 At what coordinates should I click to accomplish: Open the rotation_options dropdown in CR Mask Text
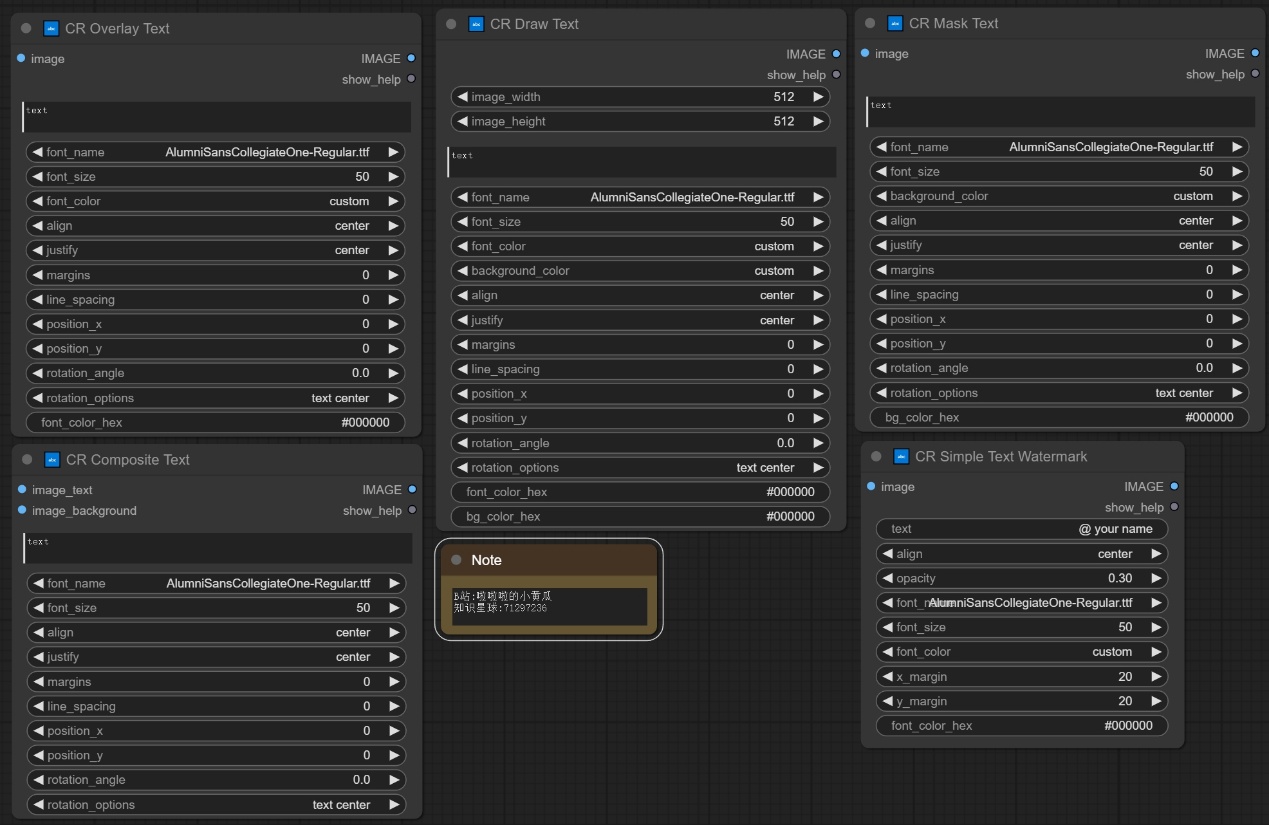pos(1059,393)
